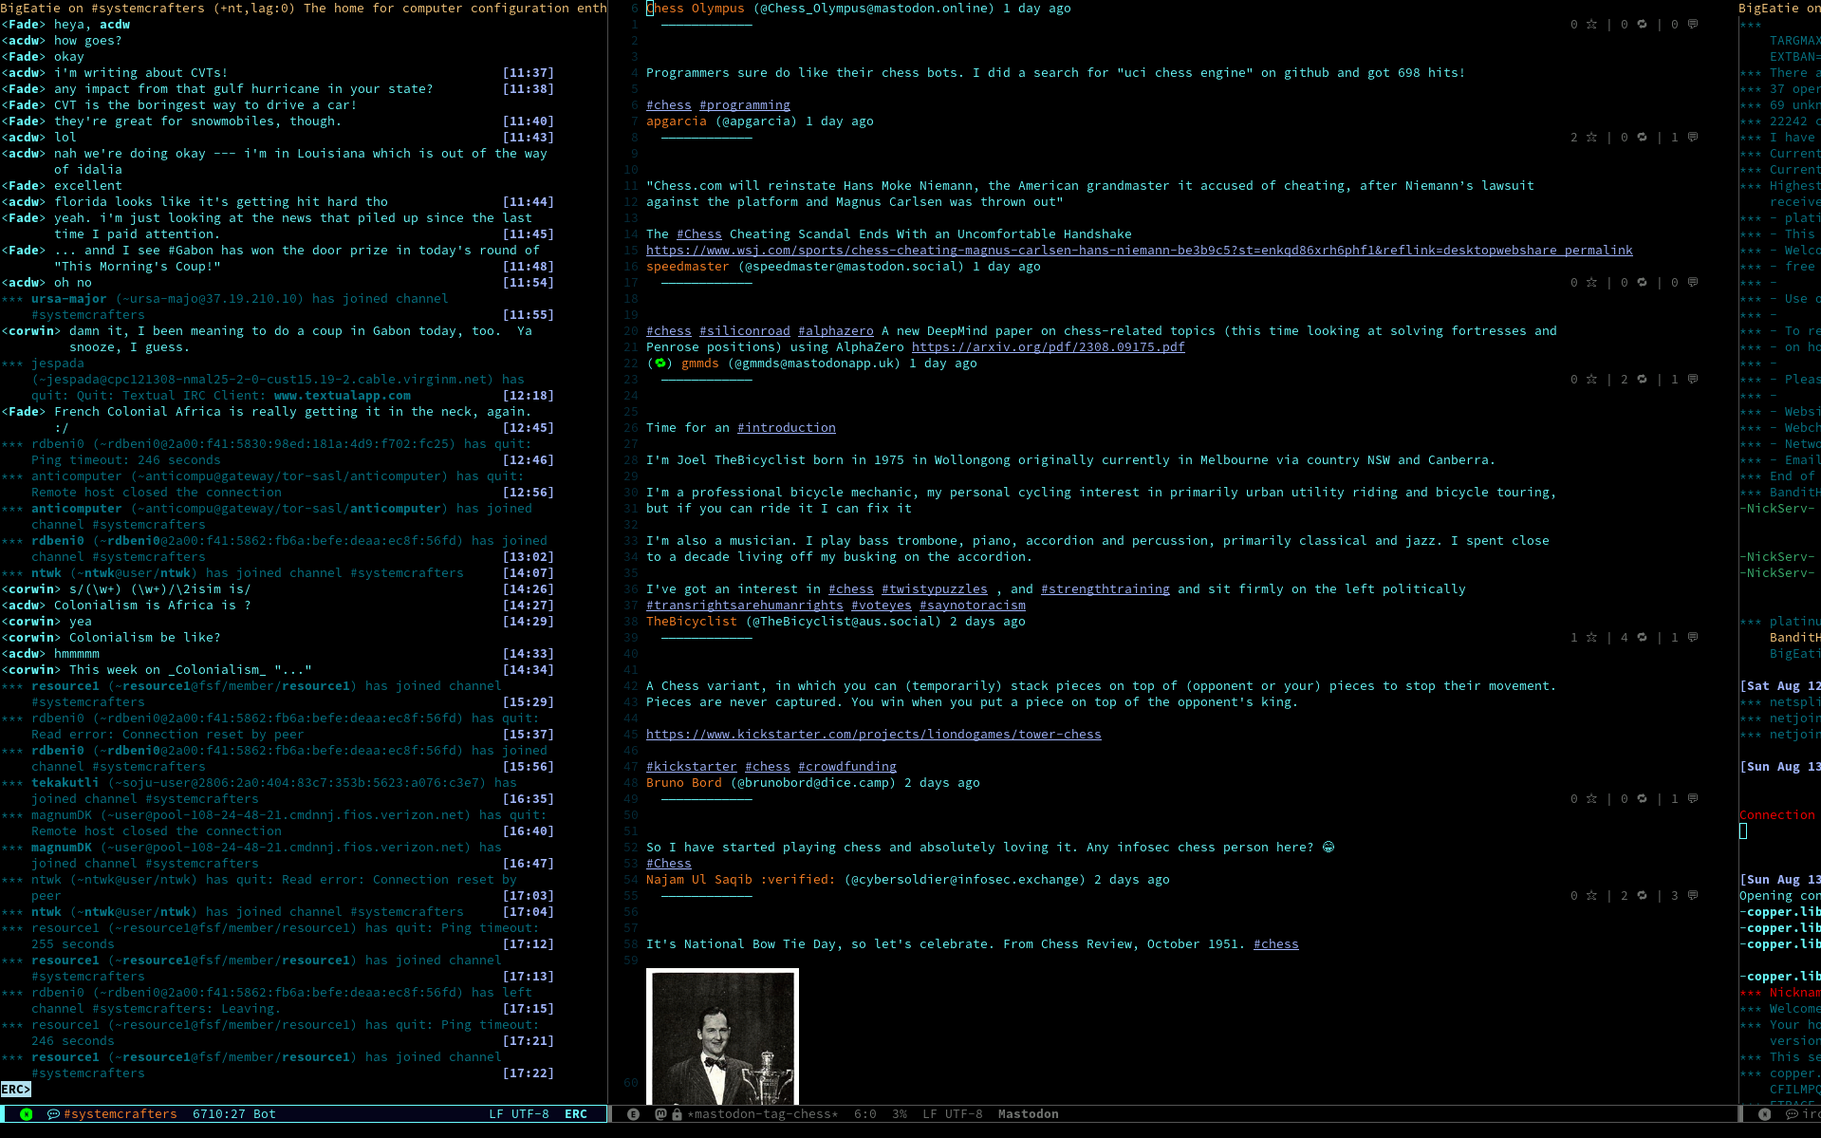Boost icon on gmmds post
Image resolution: width=1821 pixels, height=1138 pixels.
tap(1642, 379)
